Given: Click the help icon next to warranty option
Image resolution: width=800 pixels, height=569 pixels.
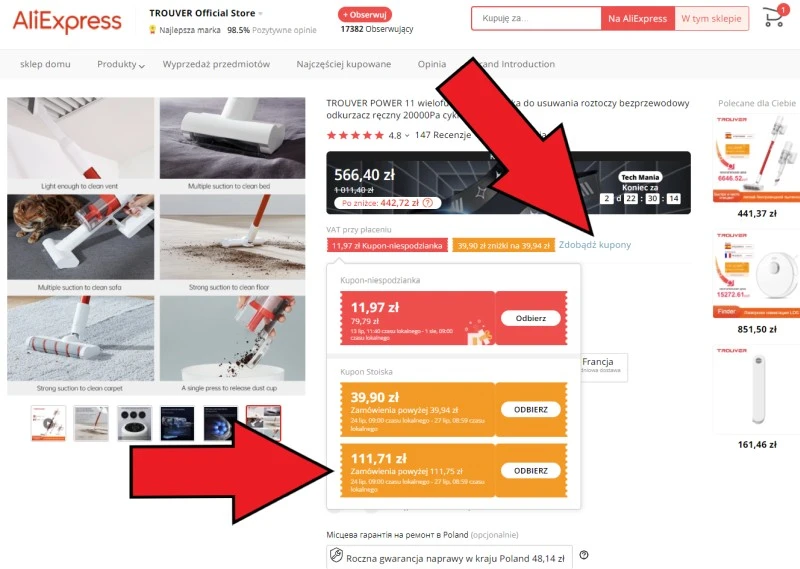Looking at the screenshot, I should pos(584,555).
